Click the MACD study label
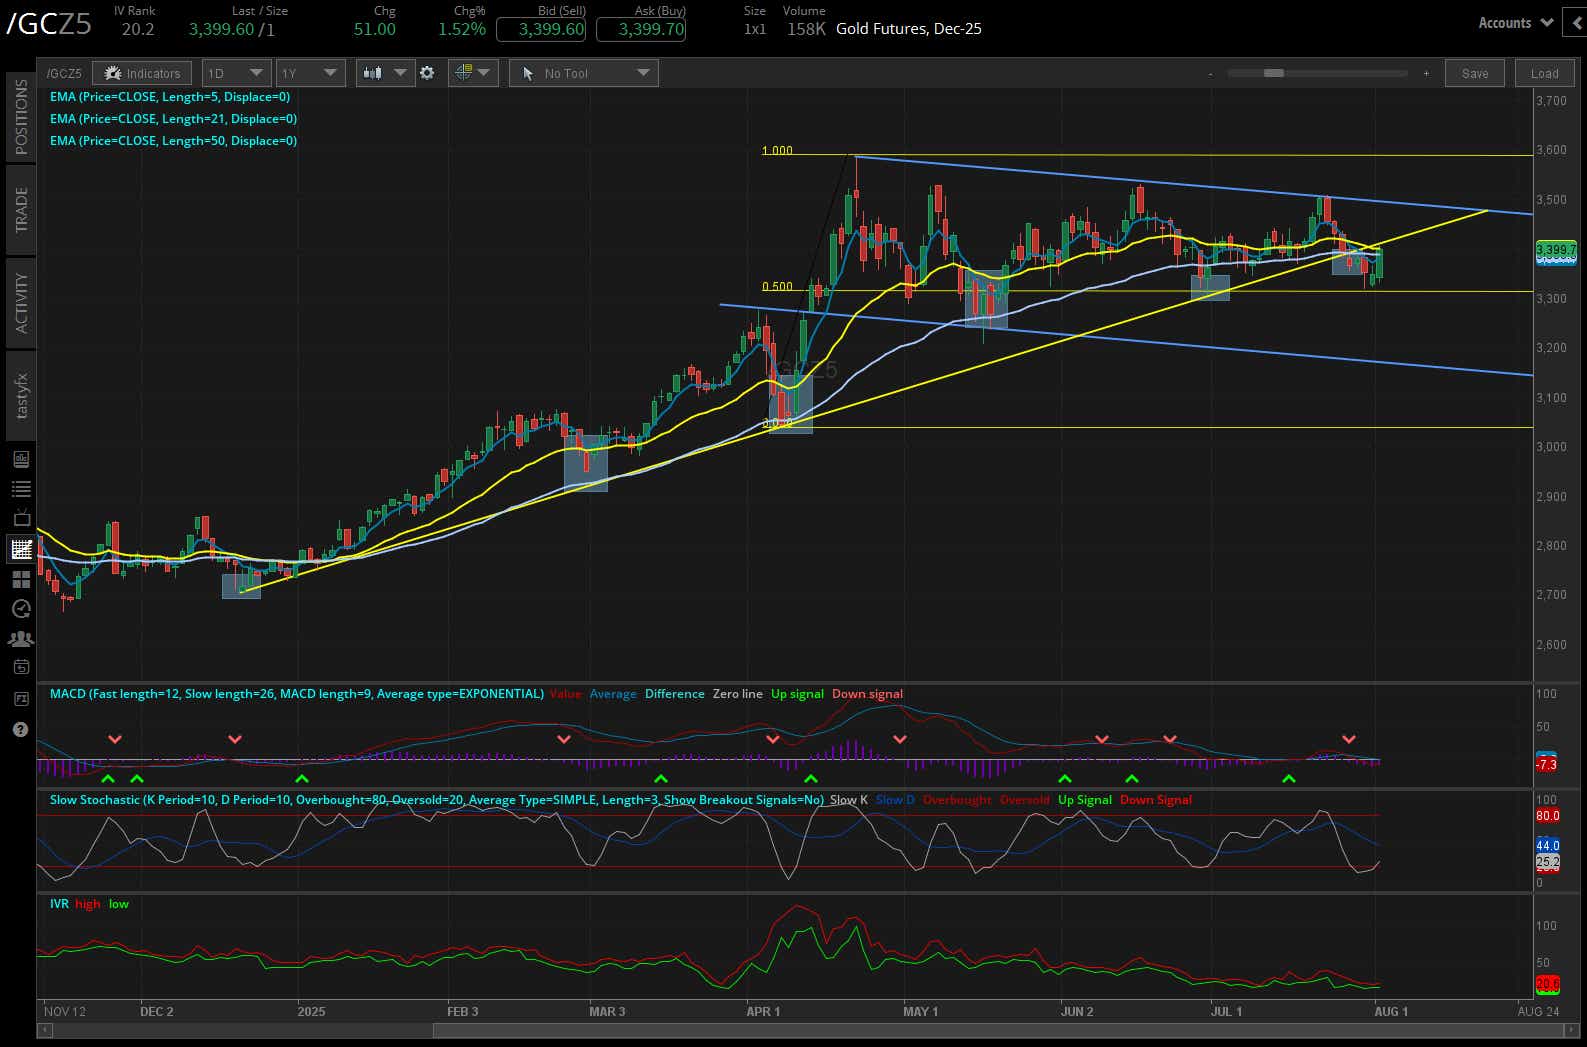1587x1047 pixels. point(296,694)
